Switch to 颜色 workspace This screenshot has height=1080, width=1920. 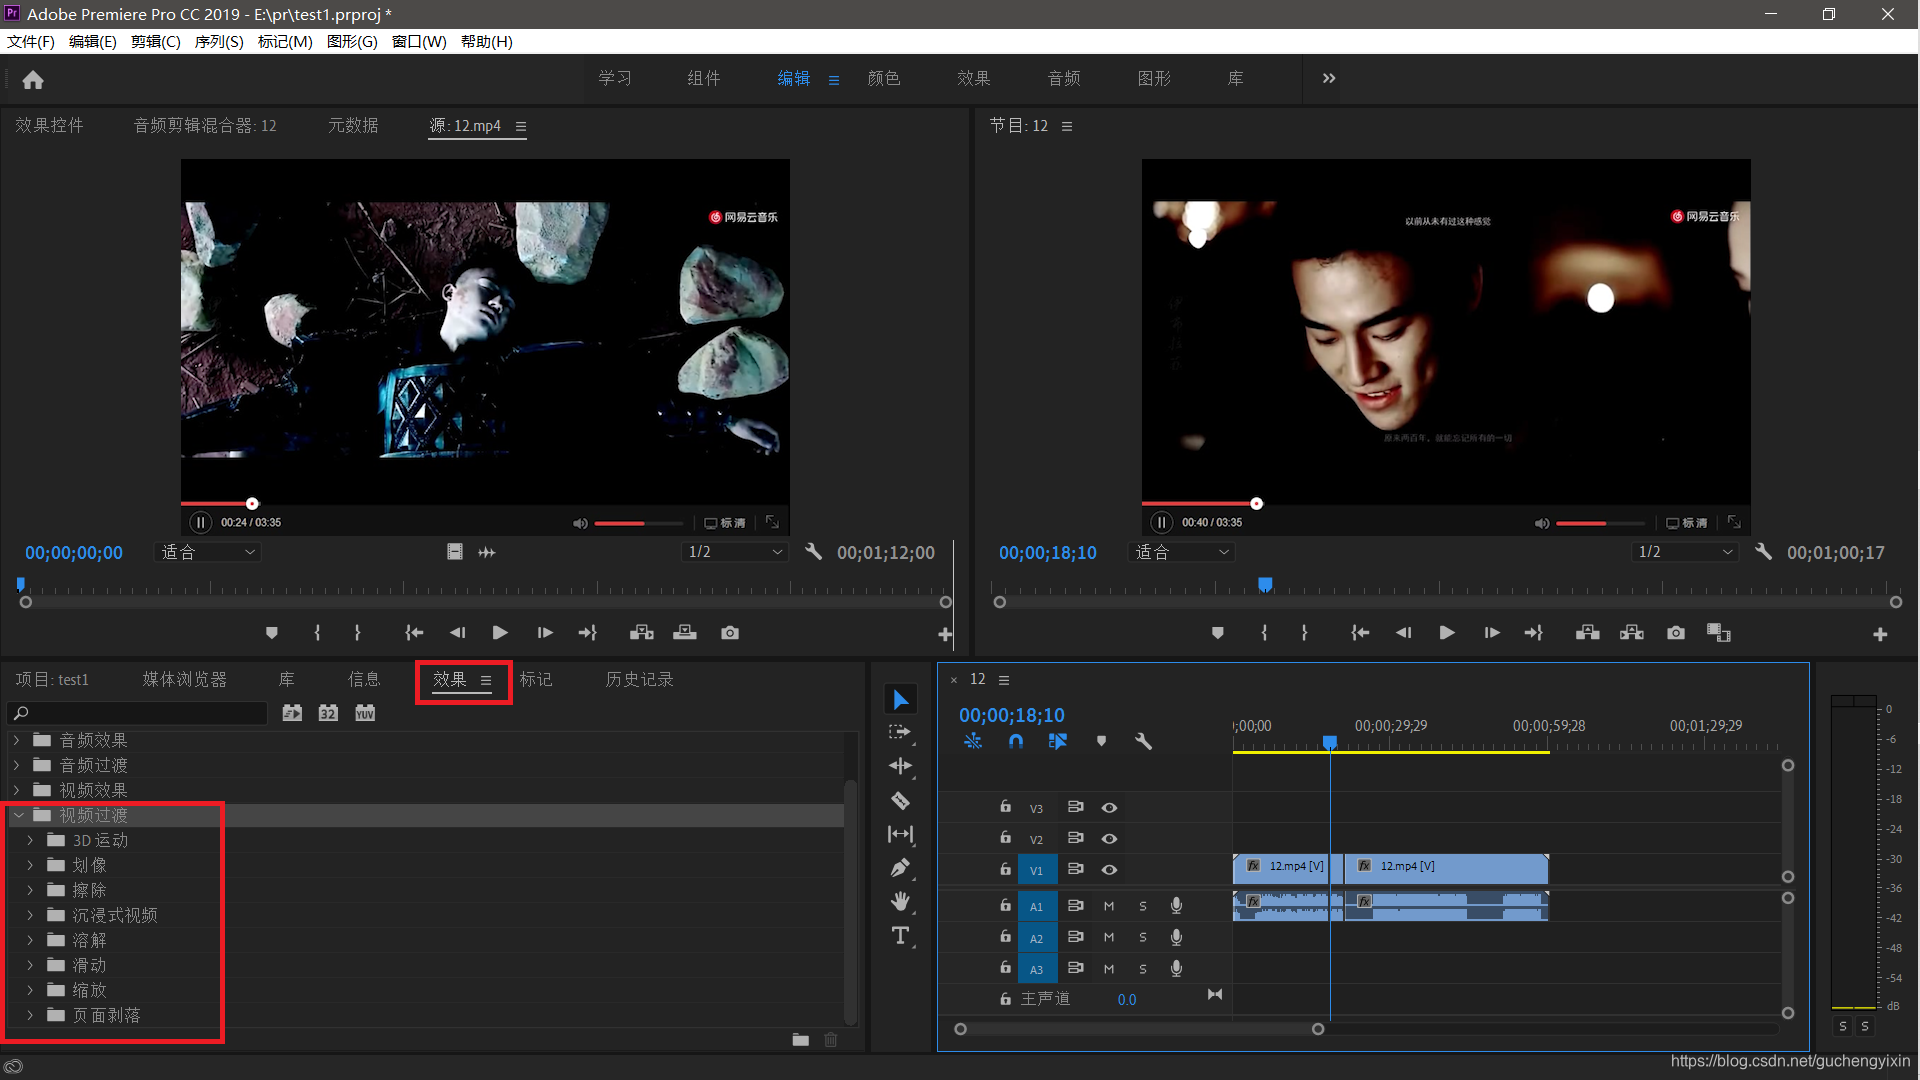(x=884, y=78)
